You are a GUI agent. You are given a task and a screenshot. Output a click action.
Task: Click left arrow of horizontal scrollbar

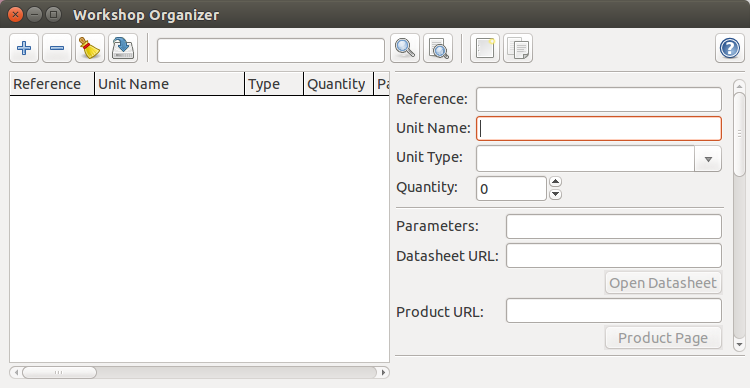point(16,372)
